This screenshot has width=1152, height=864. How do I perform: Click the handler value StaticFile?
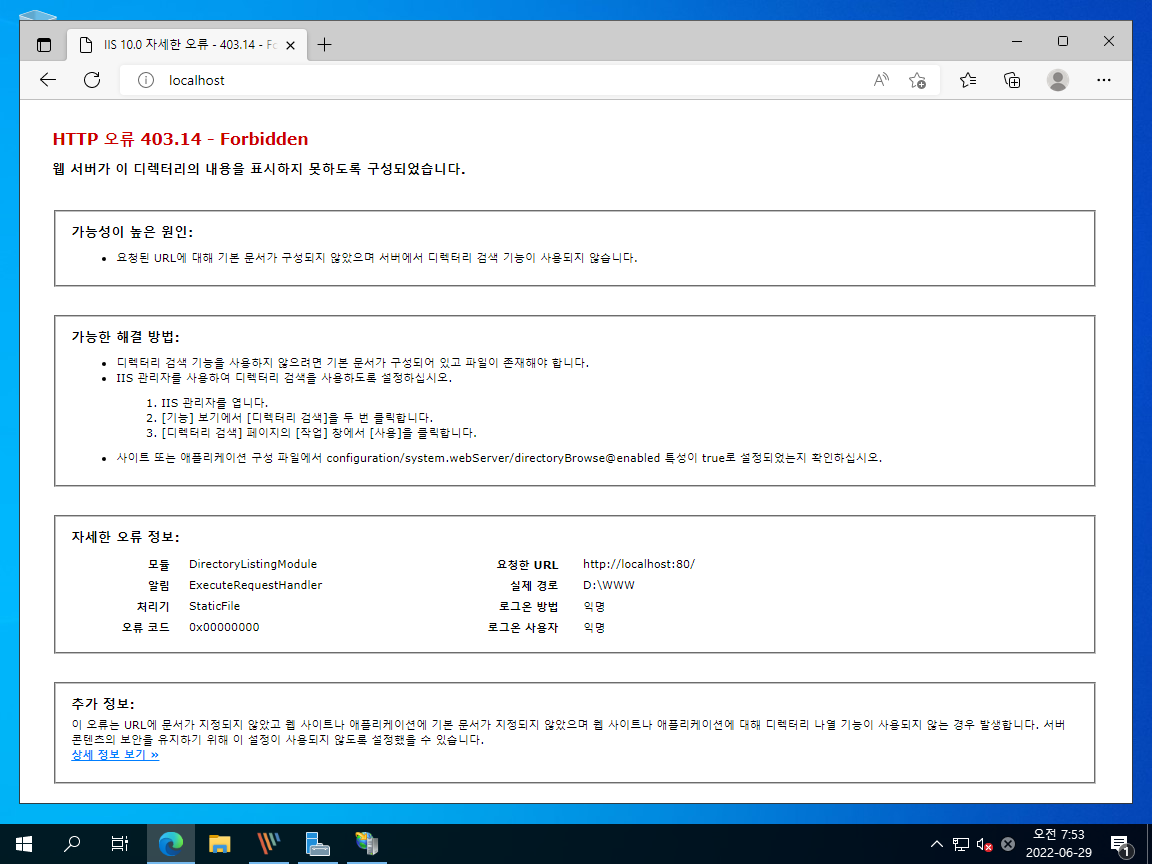(x=215, y=606)
